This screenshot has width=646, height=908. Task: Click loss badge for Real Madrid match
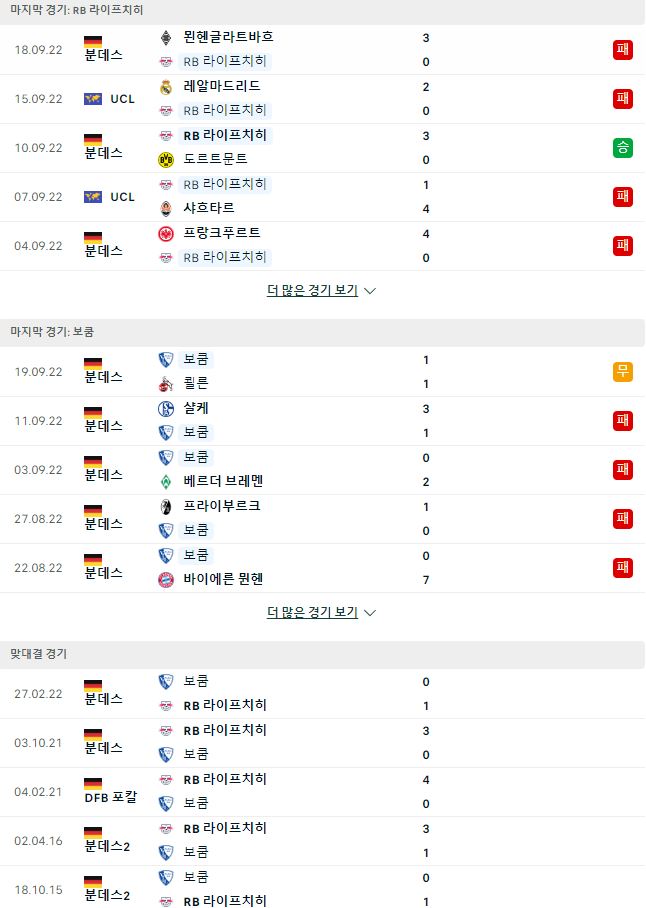(623, 98)
